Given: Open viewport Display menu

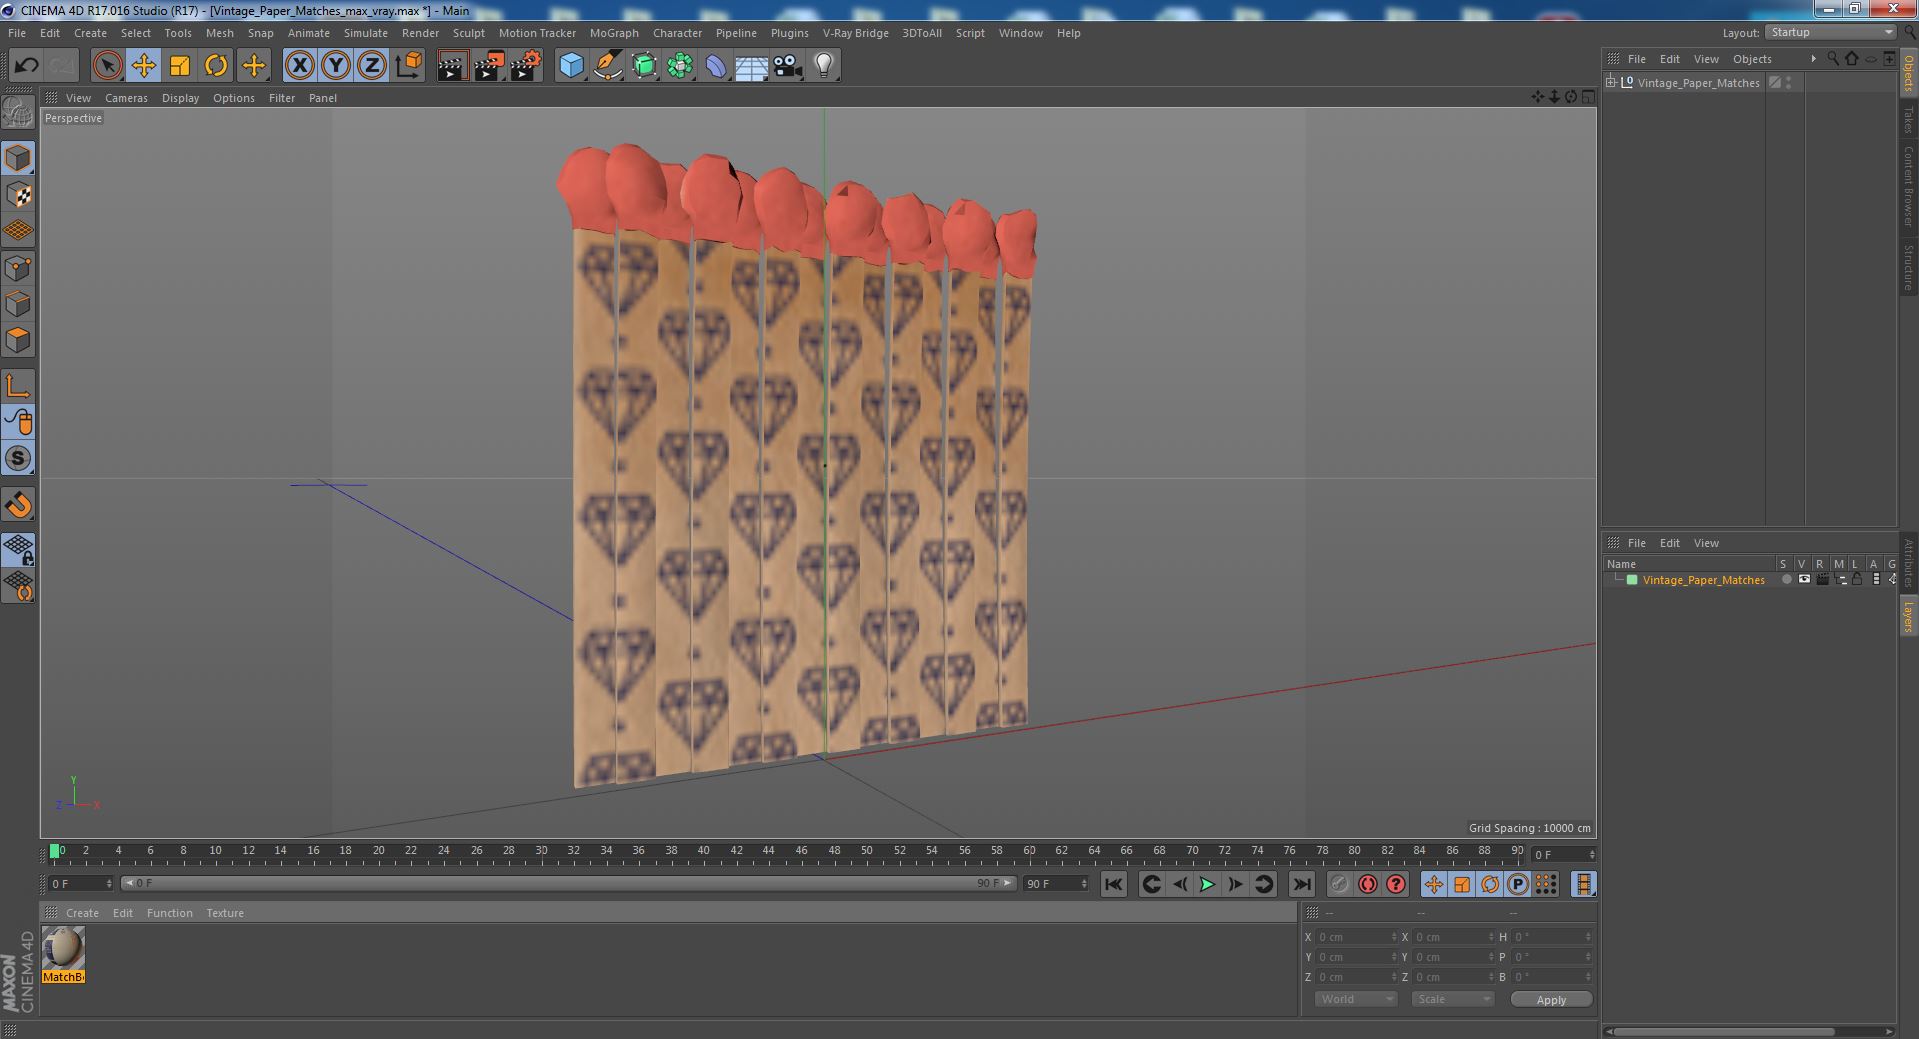Looking at the screenshot, I should [x=180, y=98].
